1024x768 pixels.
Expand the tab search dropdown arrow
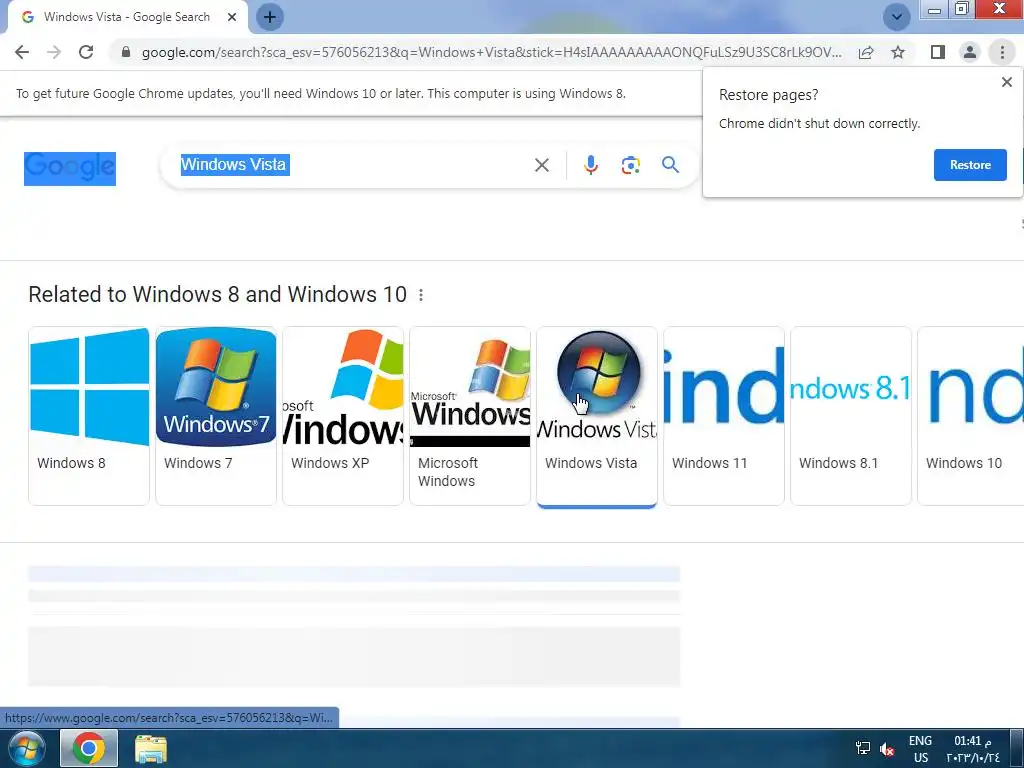tap(897, 17)
